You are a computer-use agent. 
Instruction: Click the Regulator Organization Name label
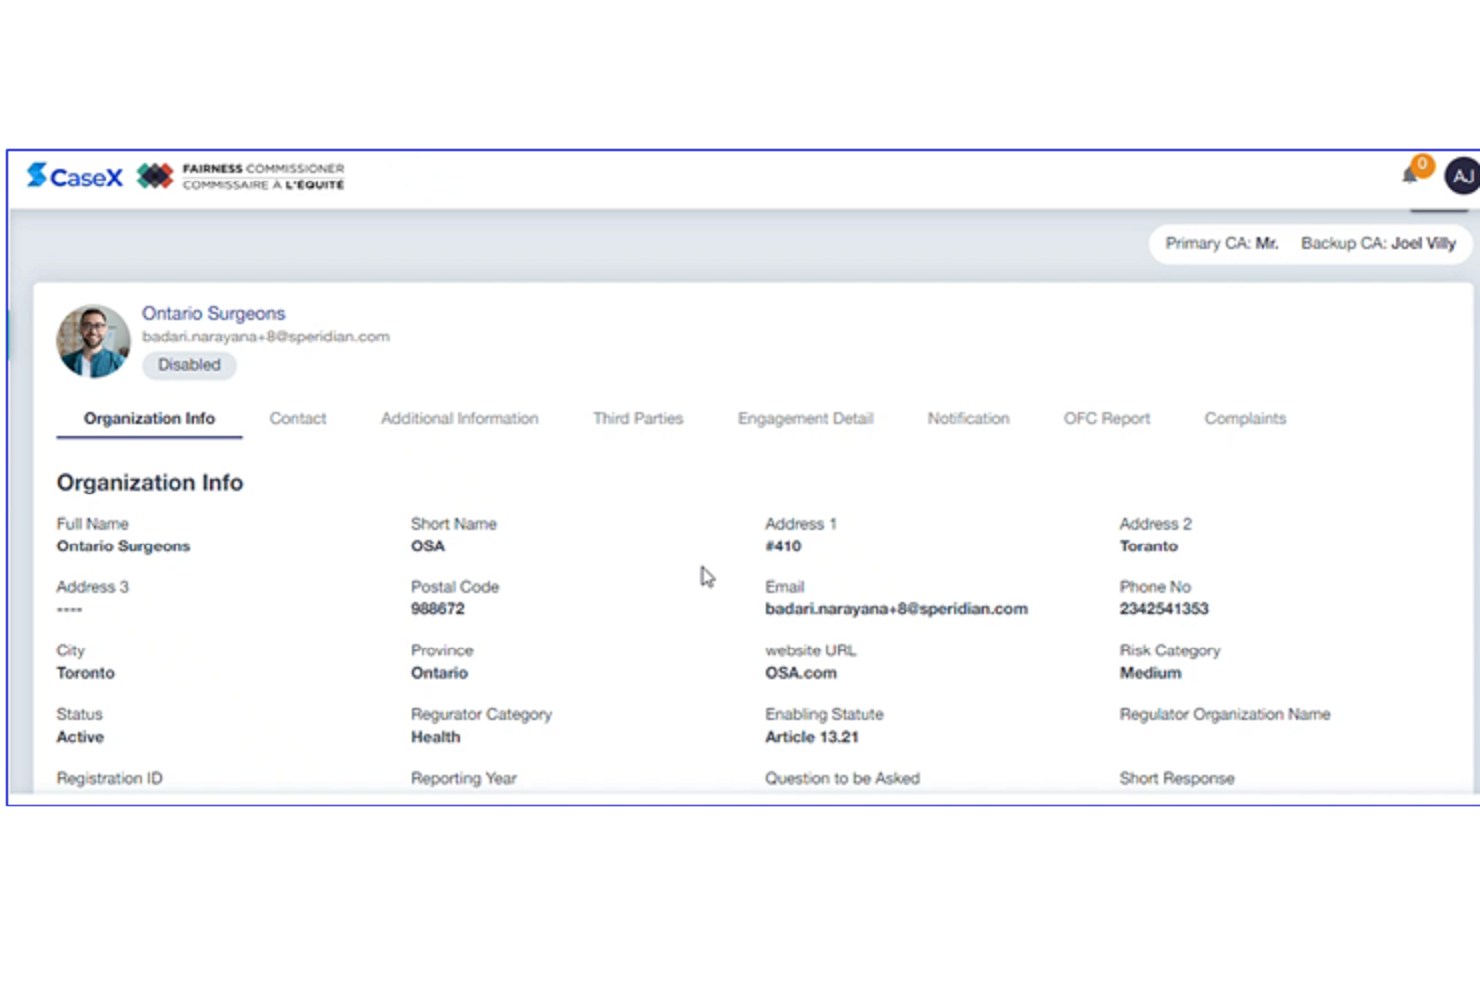point(1225,714)
